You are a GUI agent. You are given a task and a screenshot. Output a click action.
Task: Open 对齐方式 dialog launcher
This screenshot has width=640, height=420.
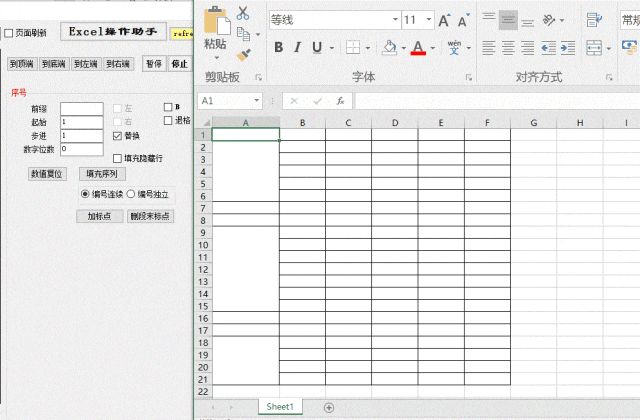coord(609,77)
